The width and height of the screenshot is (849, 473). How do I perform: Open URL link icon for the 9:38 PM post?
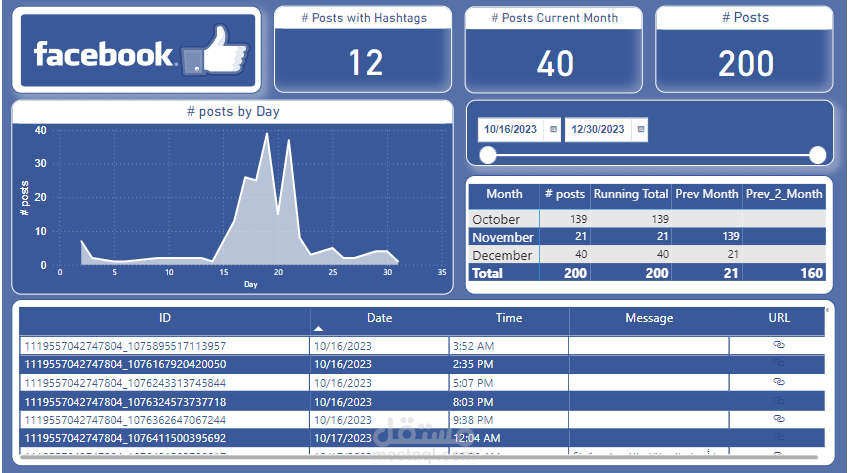(x=779, y=419)
